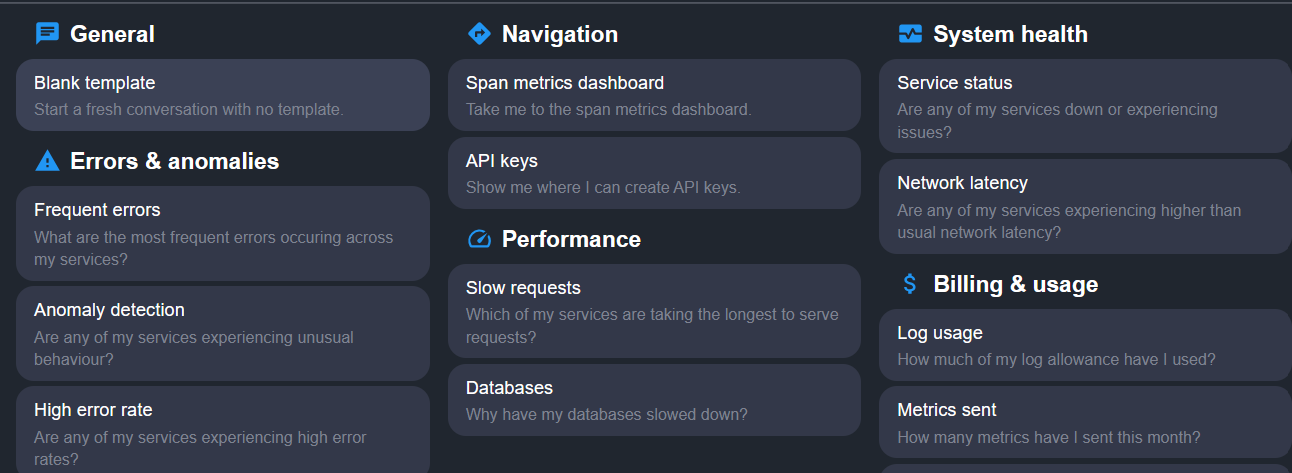The image size is (1292, 473).
Task: Open the Span metrics dashboard template
Action: click(654, 95)
